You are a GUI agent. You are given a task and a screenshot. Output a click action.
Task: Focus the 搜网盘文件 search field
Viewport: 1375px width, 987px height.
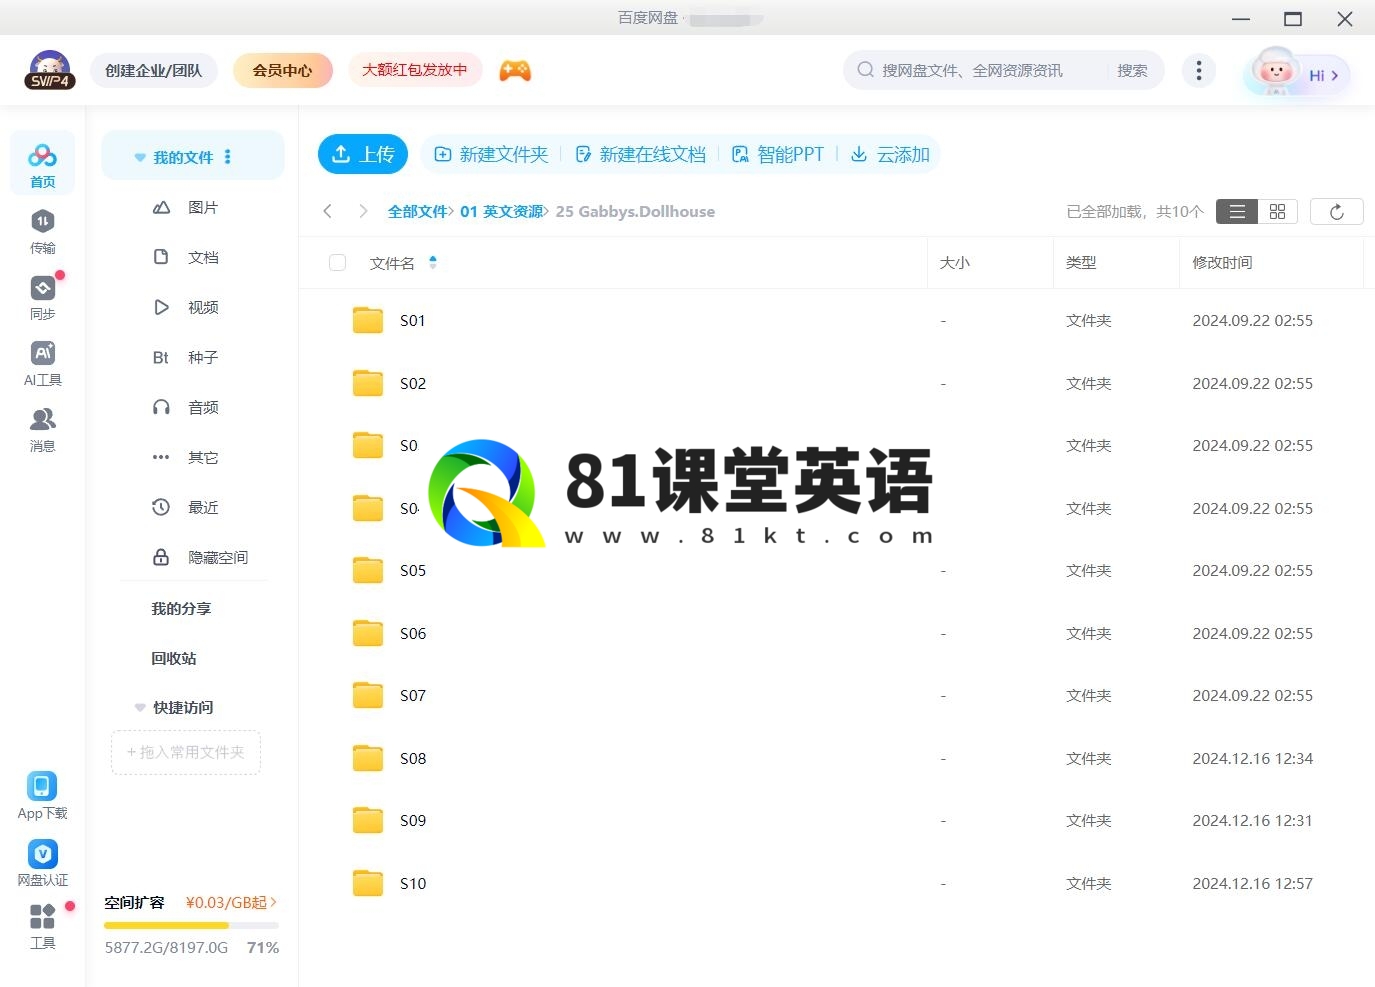tap(972, 70)
